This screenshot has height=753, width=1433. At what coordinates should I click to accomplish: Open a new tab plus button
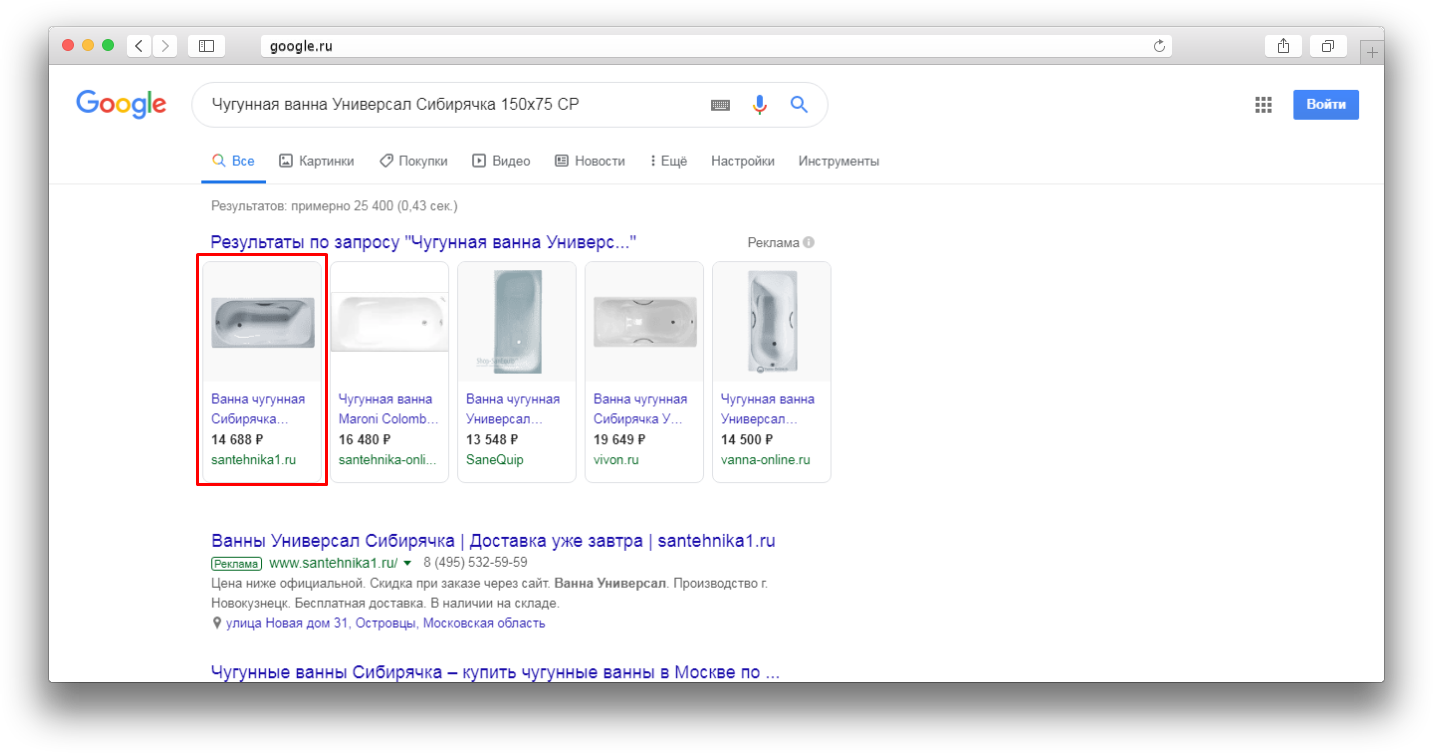pyautogui.click(x=1372, y=53)
